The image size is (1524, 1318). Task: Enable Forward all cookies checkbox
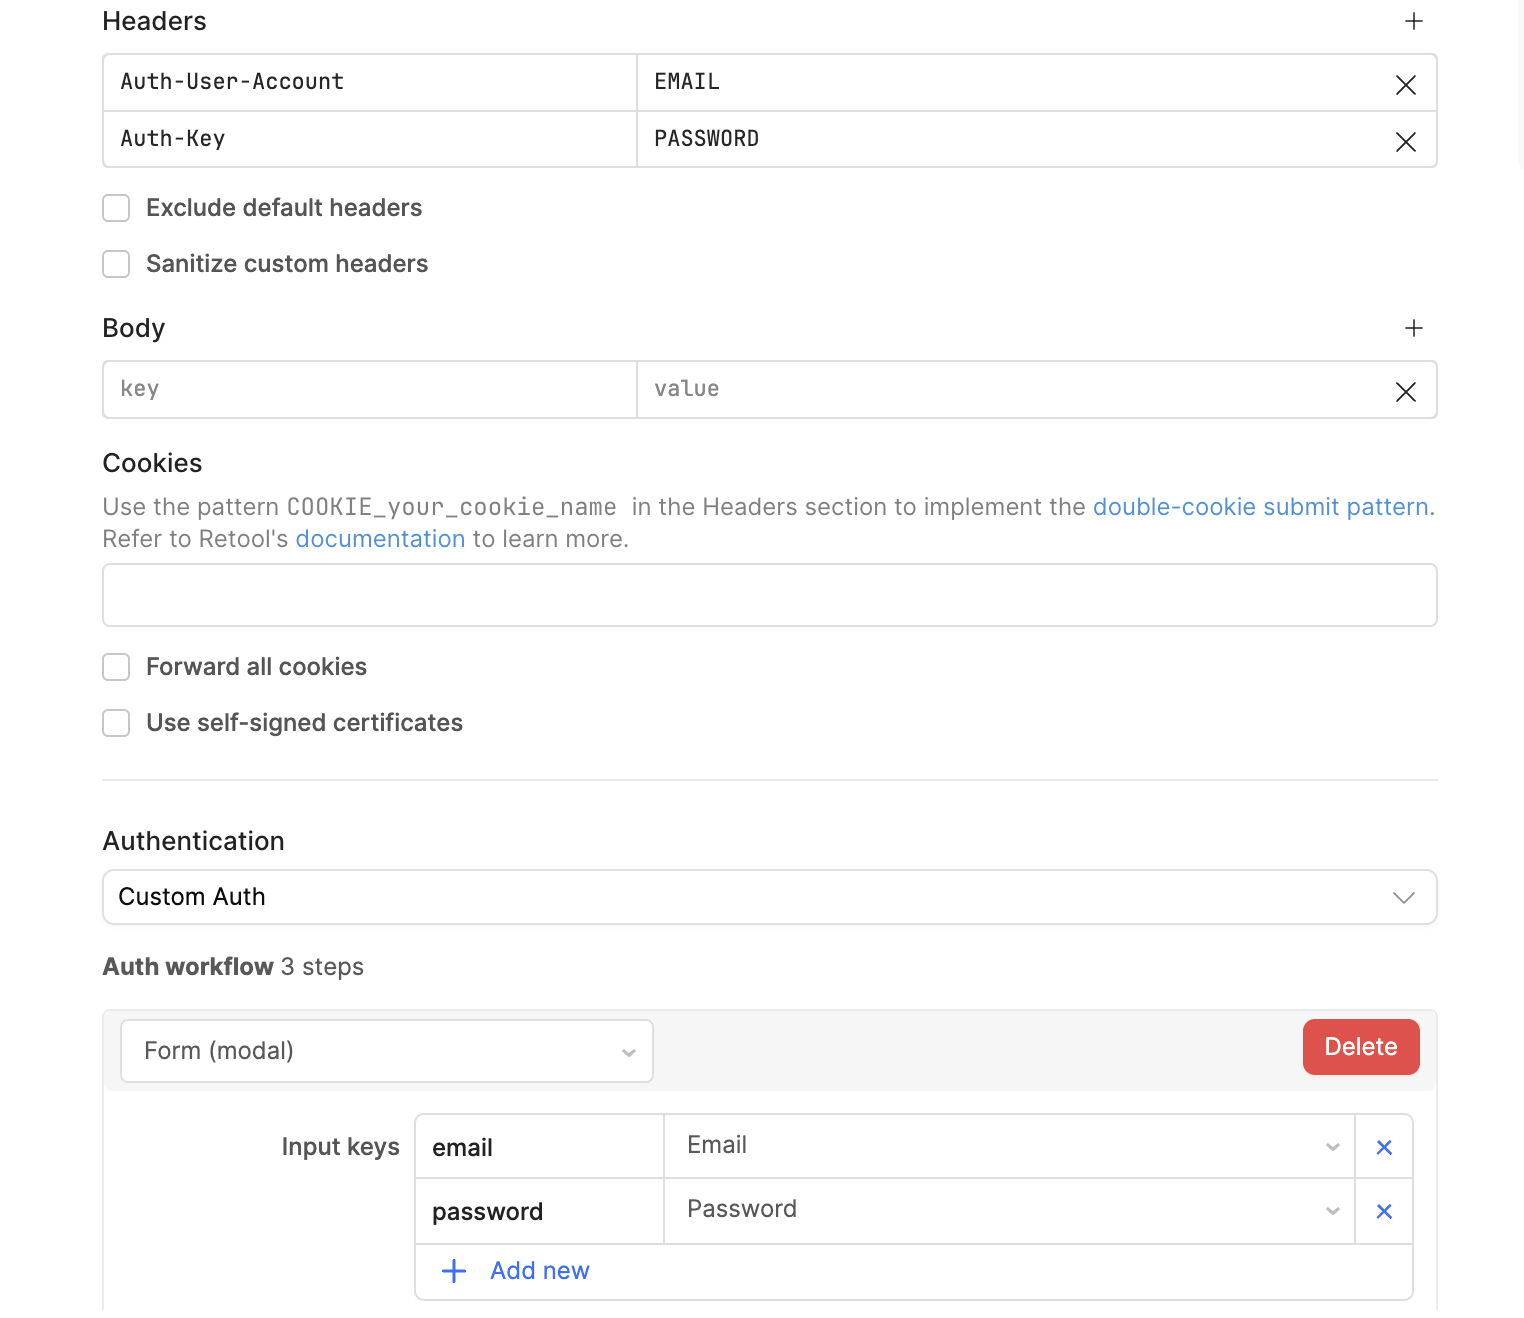point(117,667)
